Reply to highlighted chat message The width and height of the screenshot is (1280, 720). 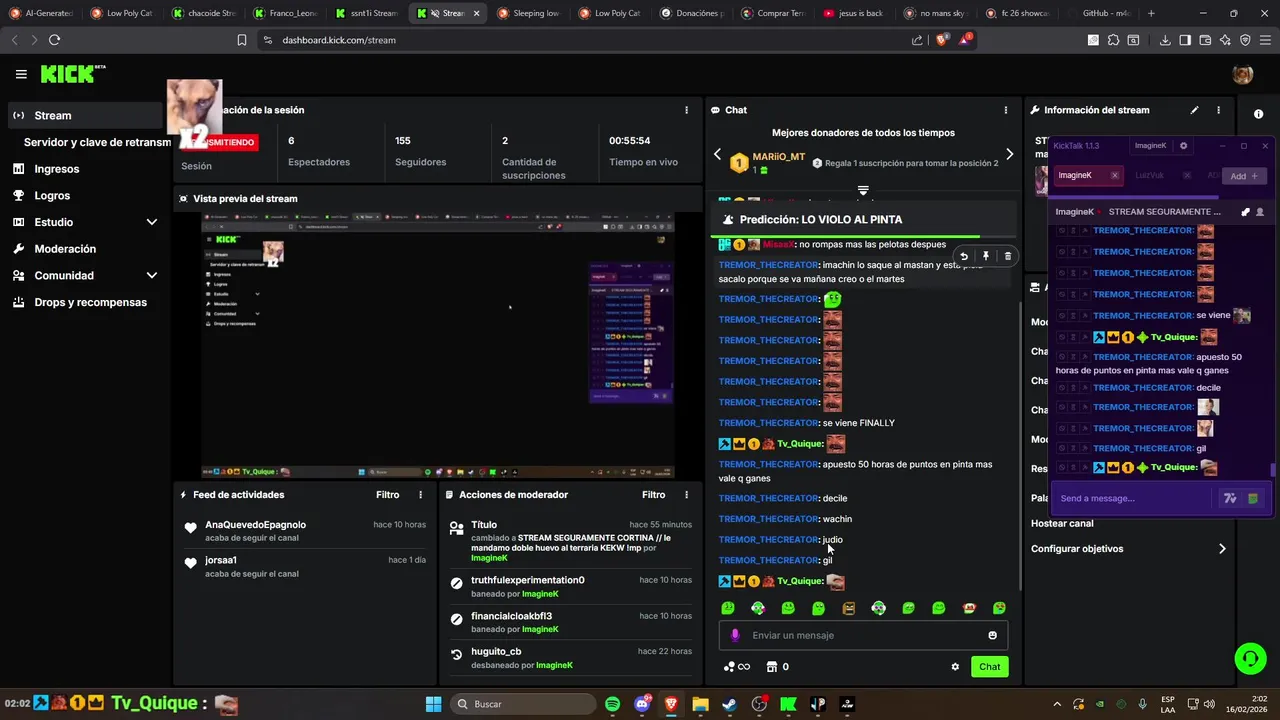(964, 256)
